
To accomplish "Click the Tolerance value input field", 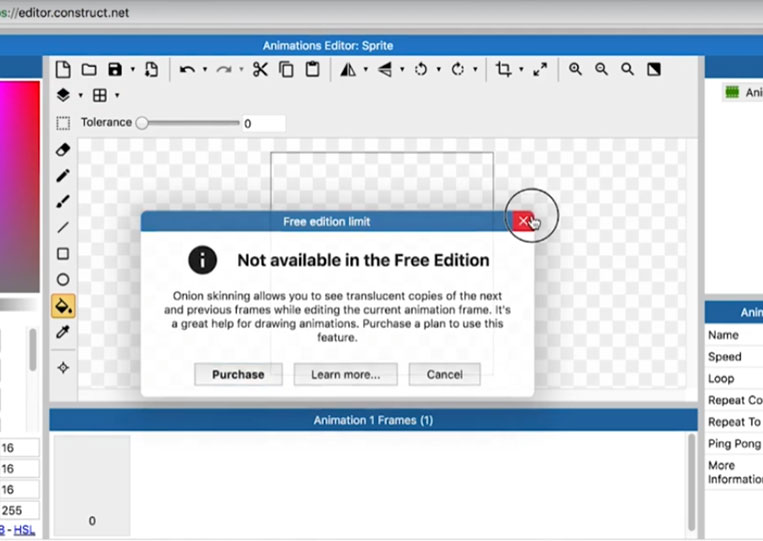I will 263,124.
